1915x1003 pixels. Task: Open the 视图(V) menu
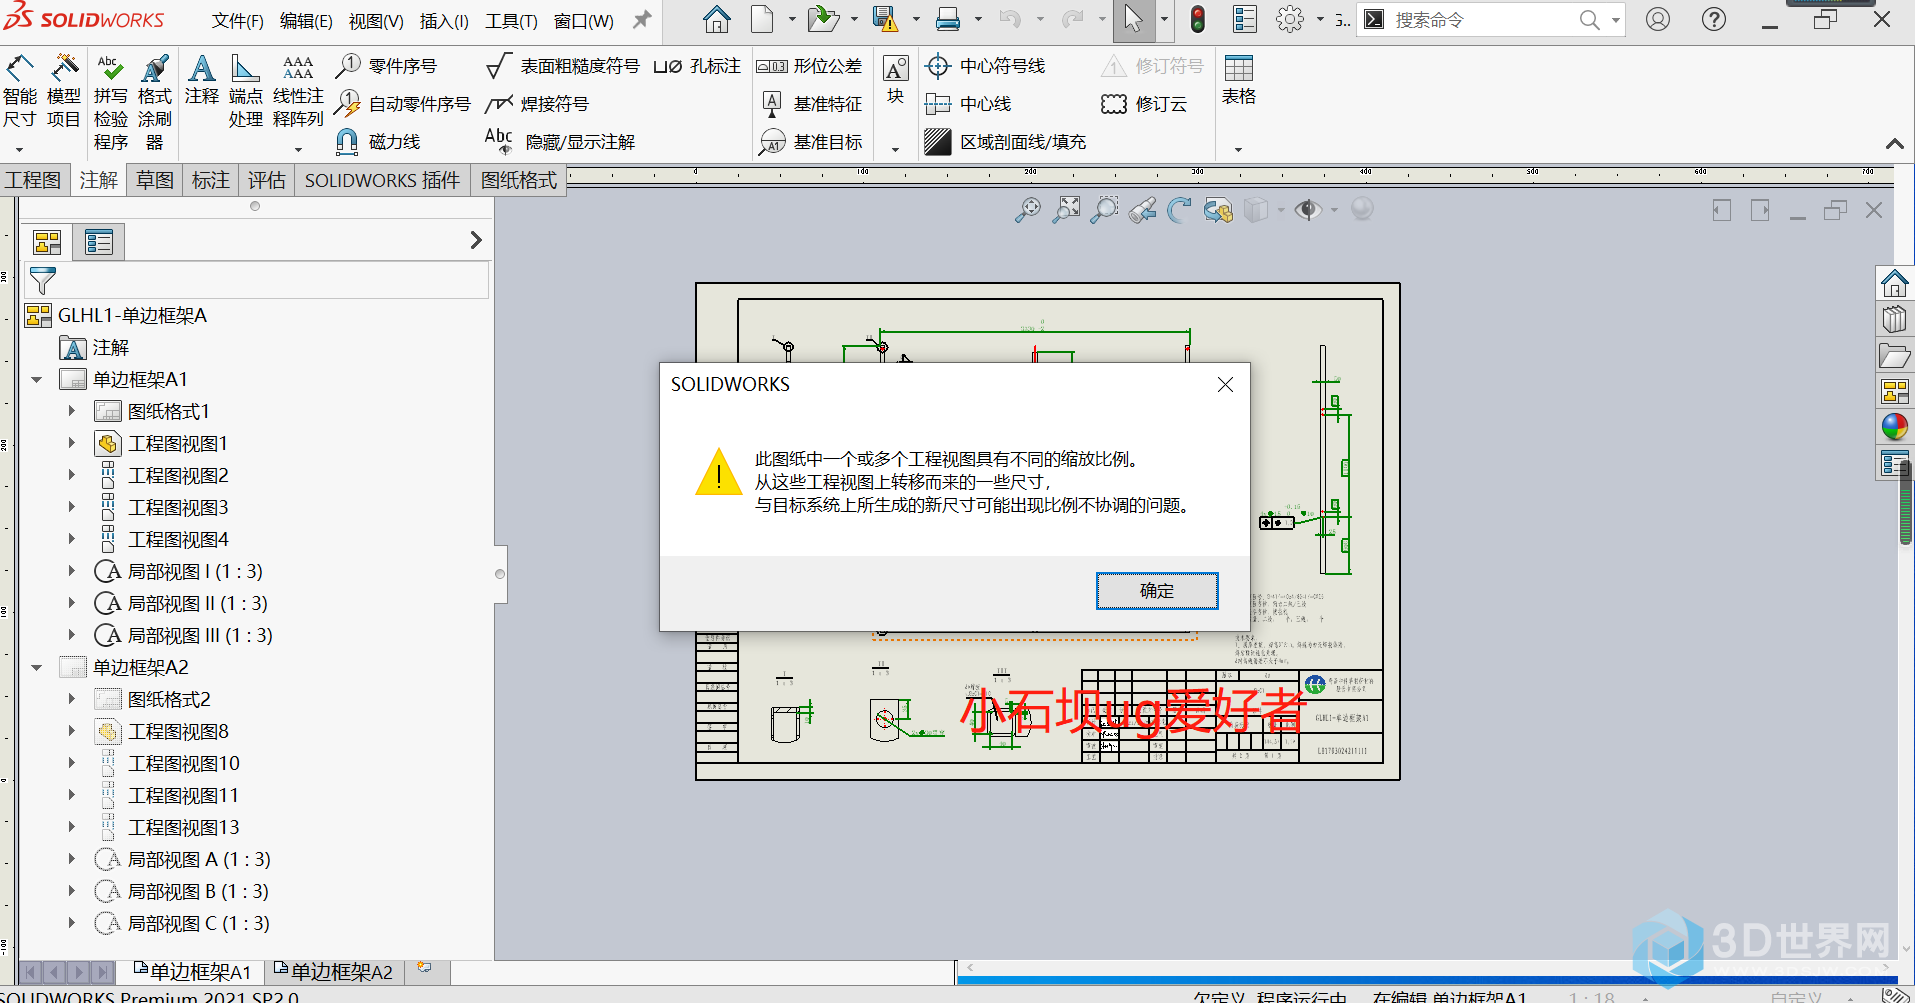click(376, 21)
